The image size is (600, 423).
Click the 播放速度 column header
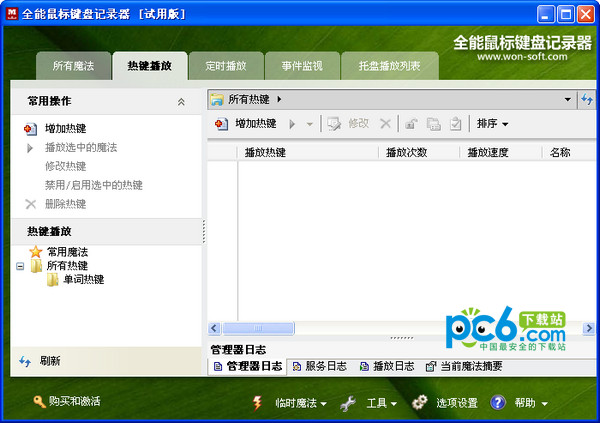click(501, 153)
